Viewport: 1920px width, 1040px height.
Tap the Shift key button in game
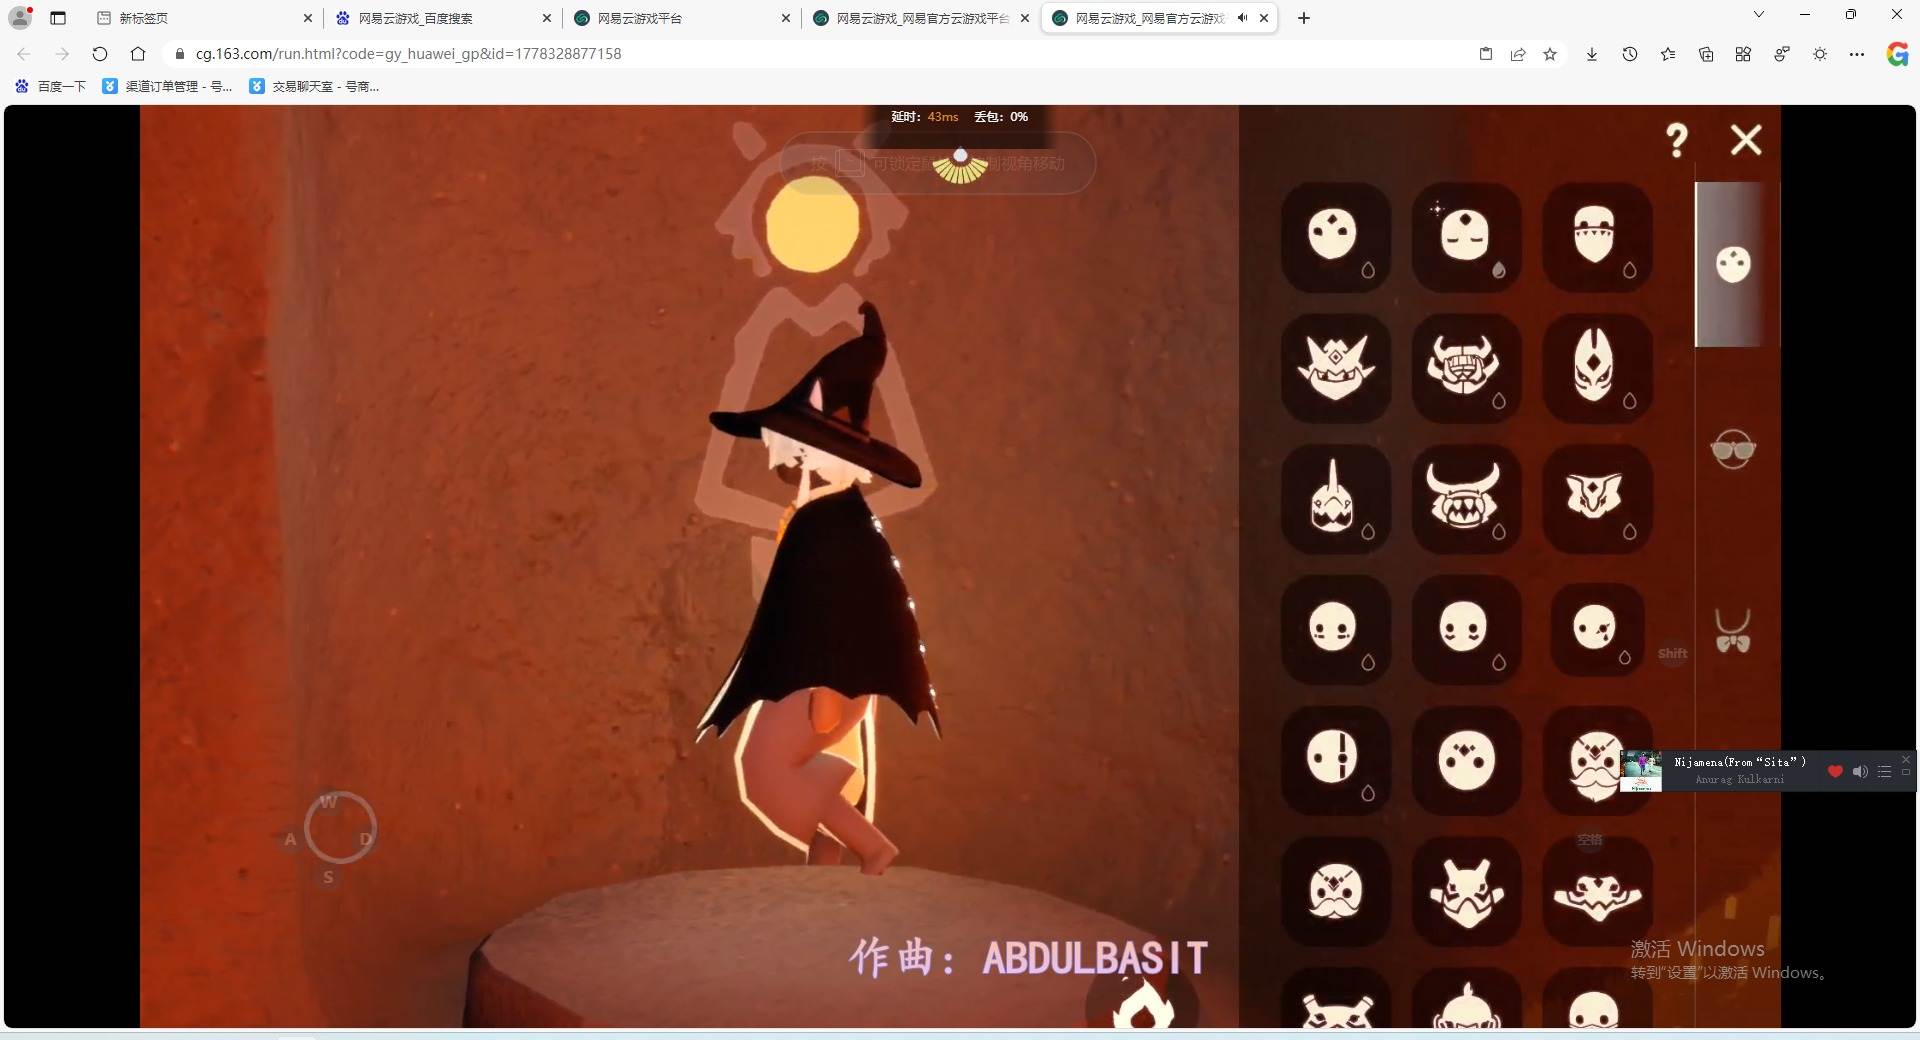(1673, 654)
